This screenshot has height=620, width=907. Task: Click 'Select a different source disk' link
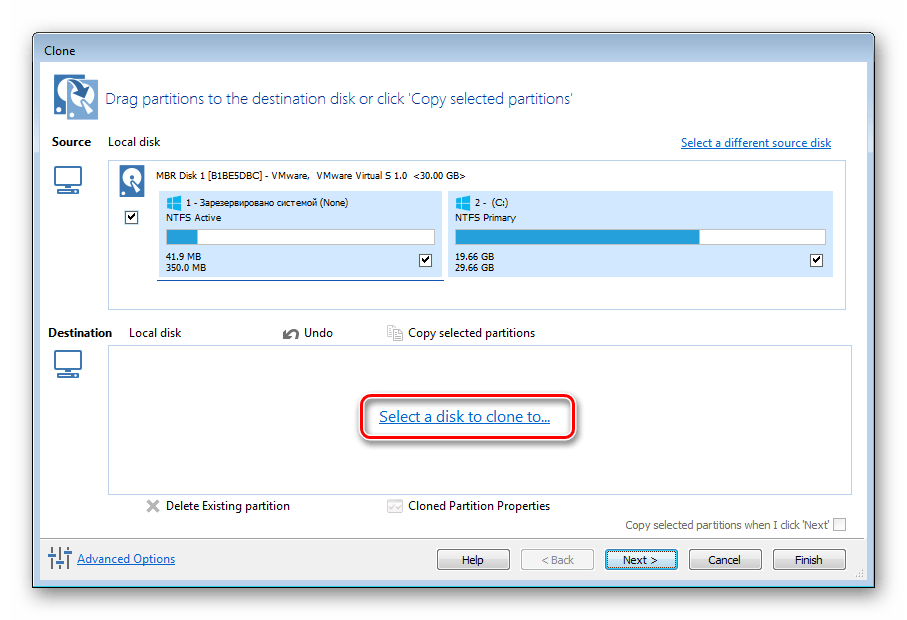[755, 143]
